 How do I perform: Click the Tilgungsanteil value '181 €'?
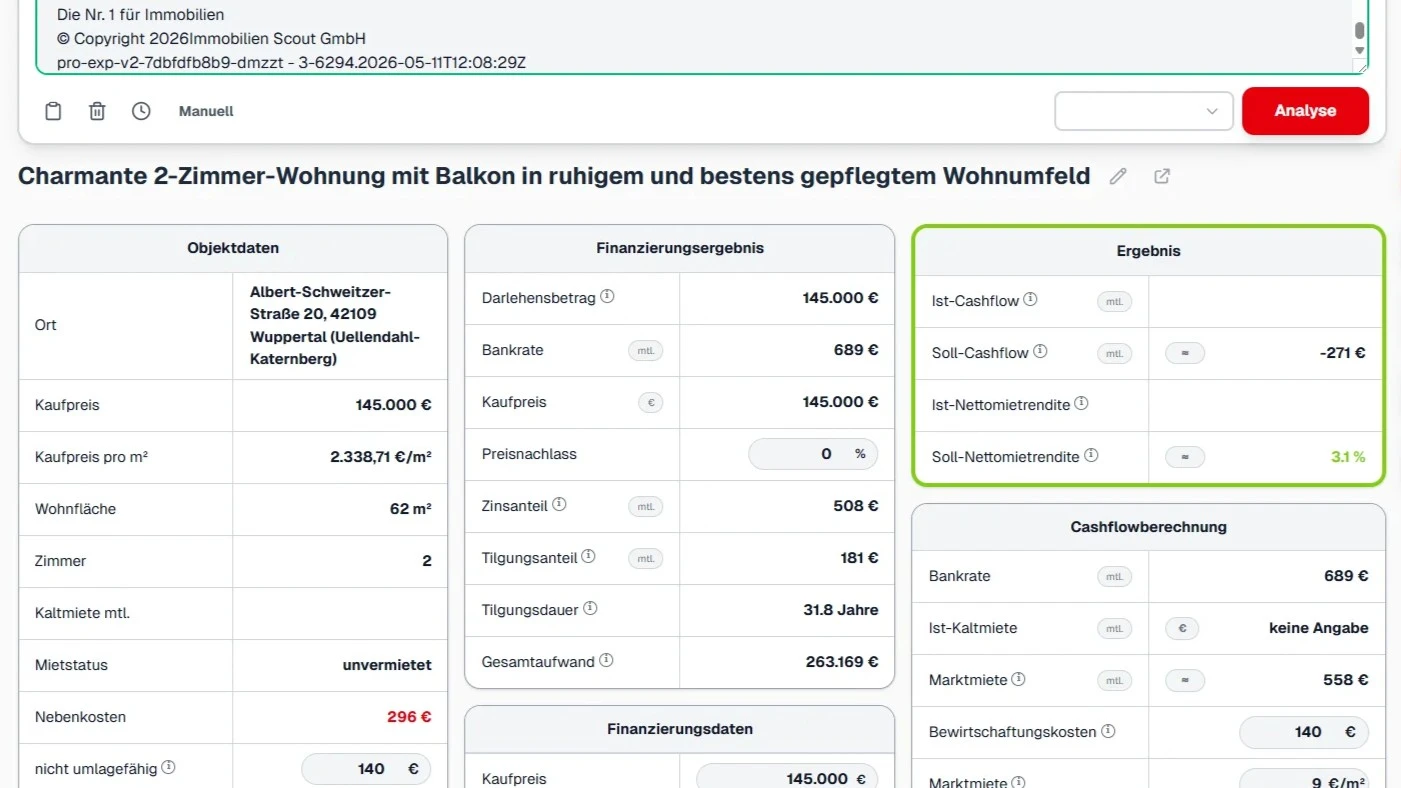(859, 558)
